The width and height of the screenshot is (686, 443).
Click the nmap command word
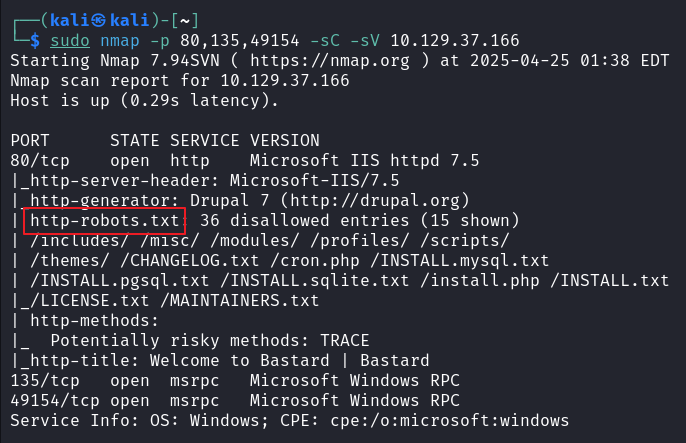tap(120, 41)
